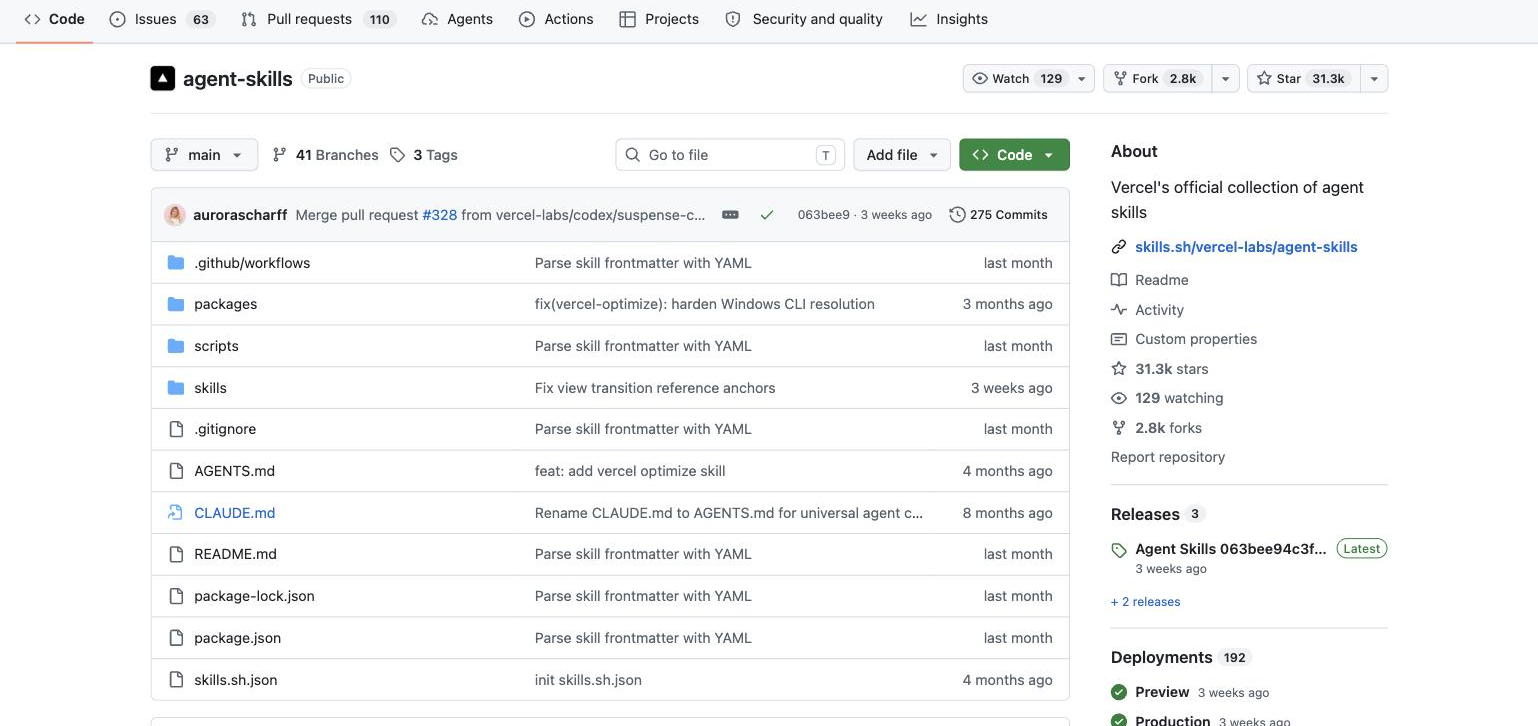View the 41 Branches link
Image resolution: width=1538 pixels, height=726 pixels.
(x=325, y=155)
